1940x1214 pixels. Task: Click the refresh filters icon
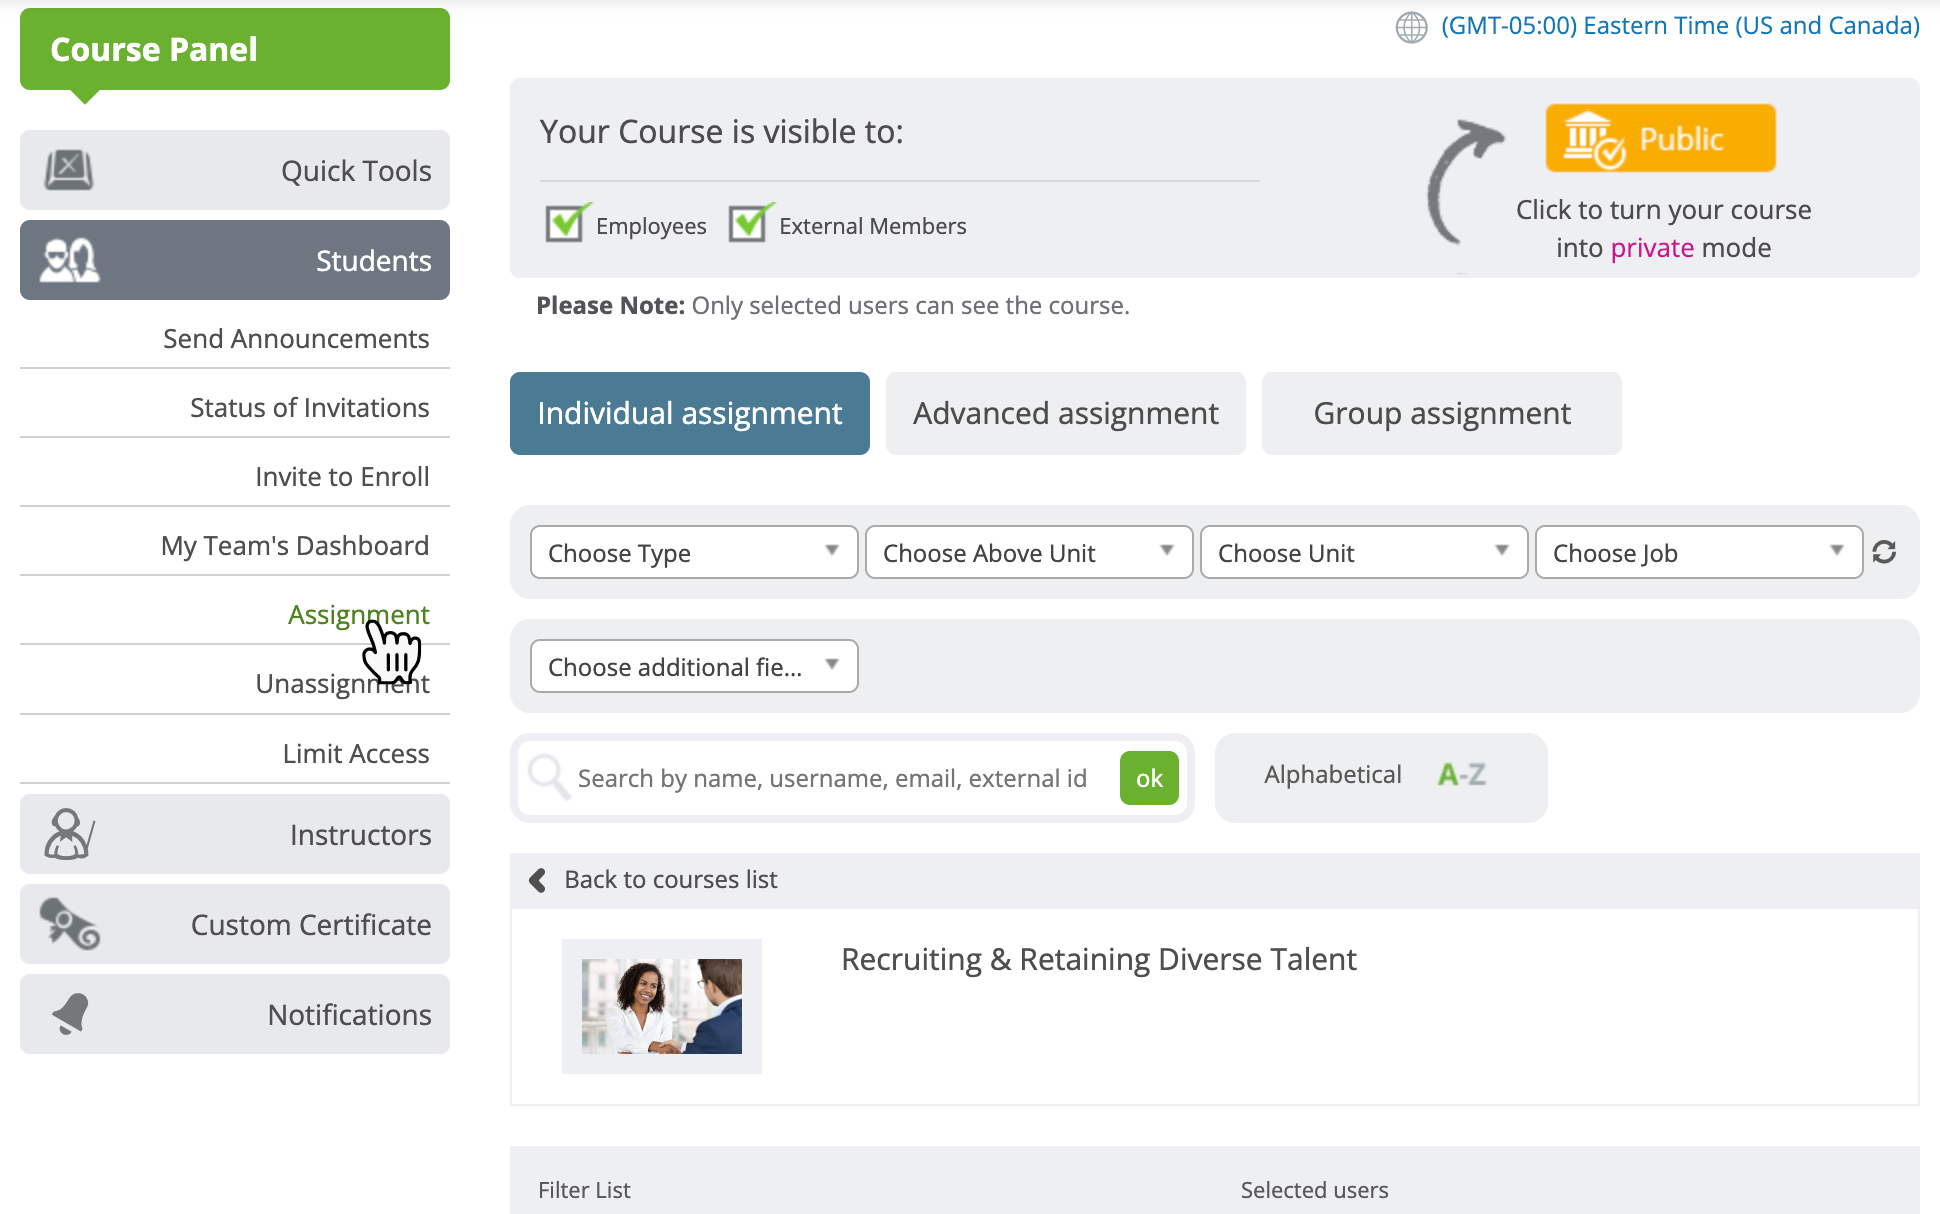tap(1884, 552)
